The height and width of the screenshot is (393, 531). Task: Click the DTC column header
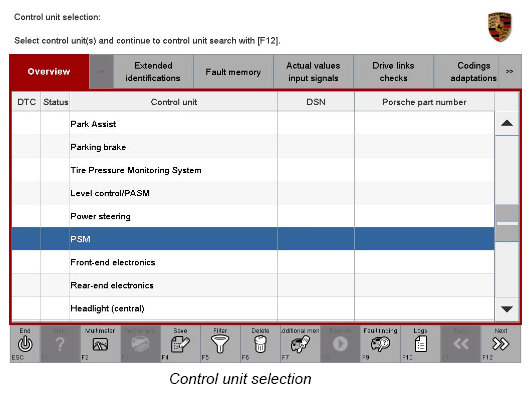tap(26, 102)
